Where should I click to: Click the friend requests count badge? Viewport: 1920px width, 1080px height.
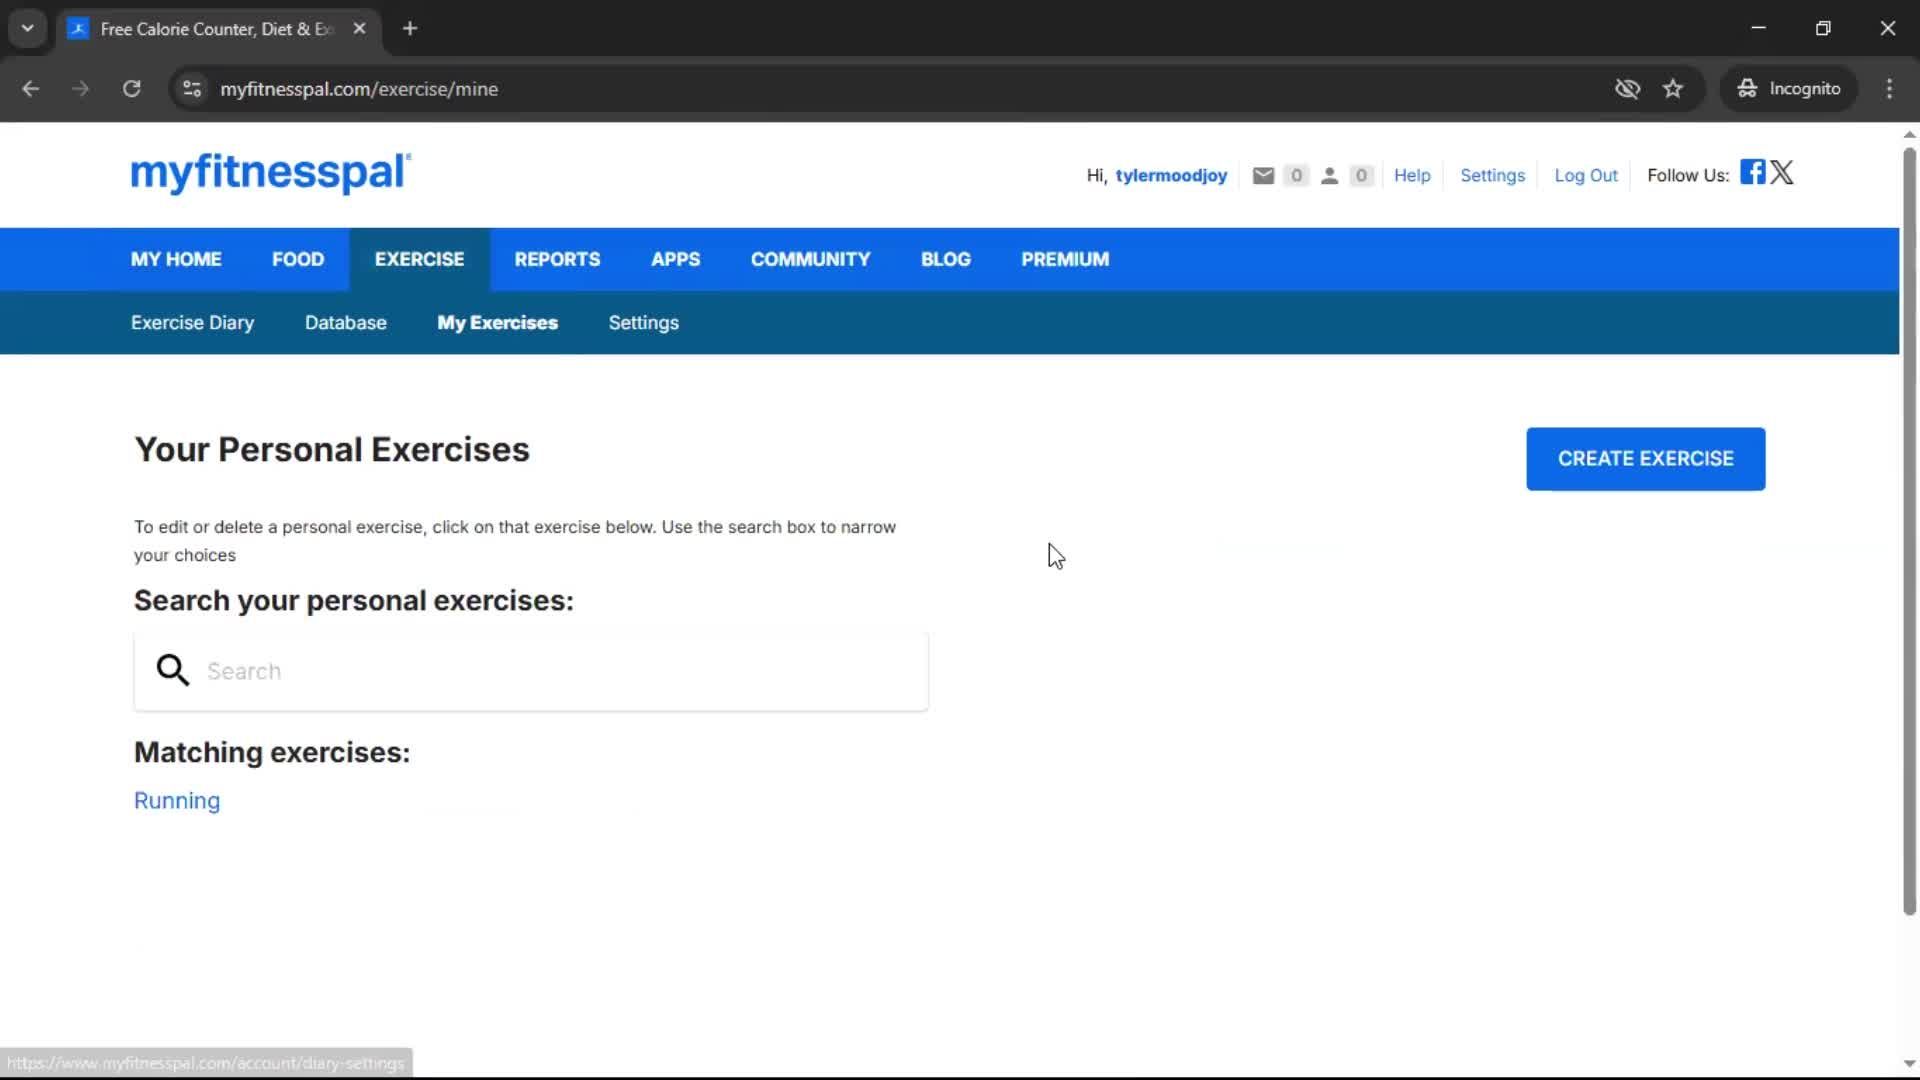point(1361,176)
